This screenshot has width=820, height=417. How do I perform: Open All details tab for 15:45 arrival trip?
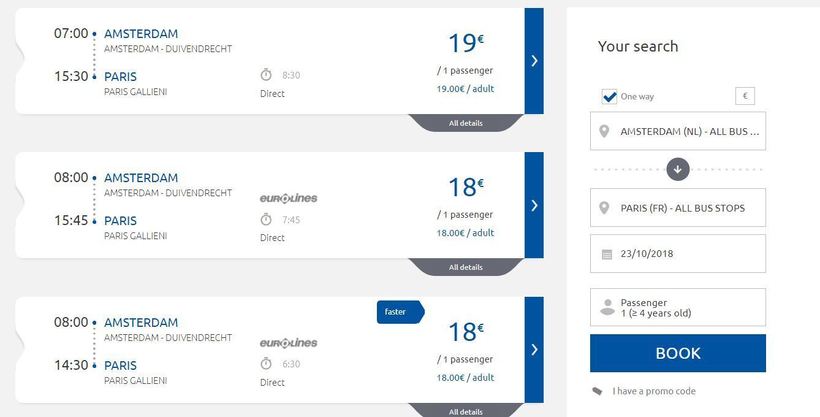click(x=465, y=267)
